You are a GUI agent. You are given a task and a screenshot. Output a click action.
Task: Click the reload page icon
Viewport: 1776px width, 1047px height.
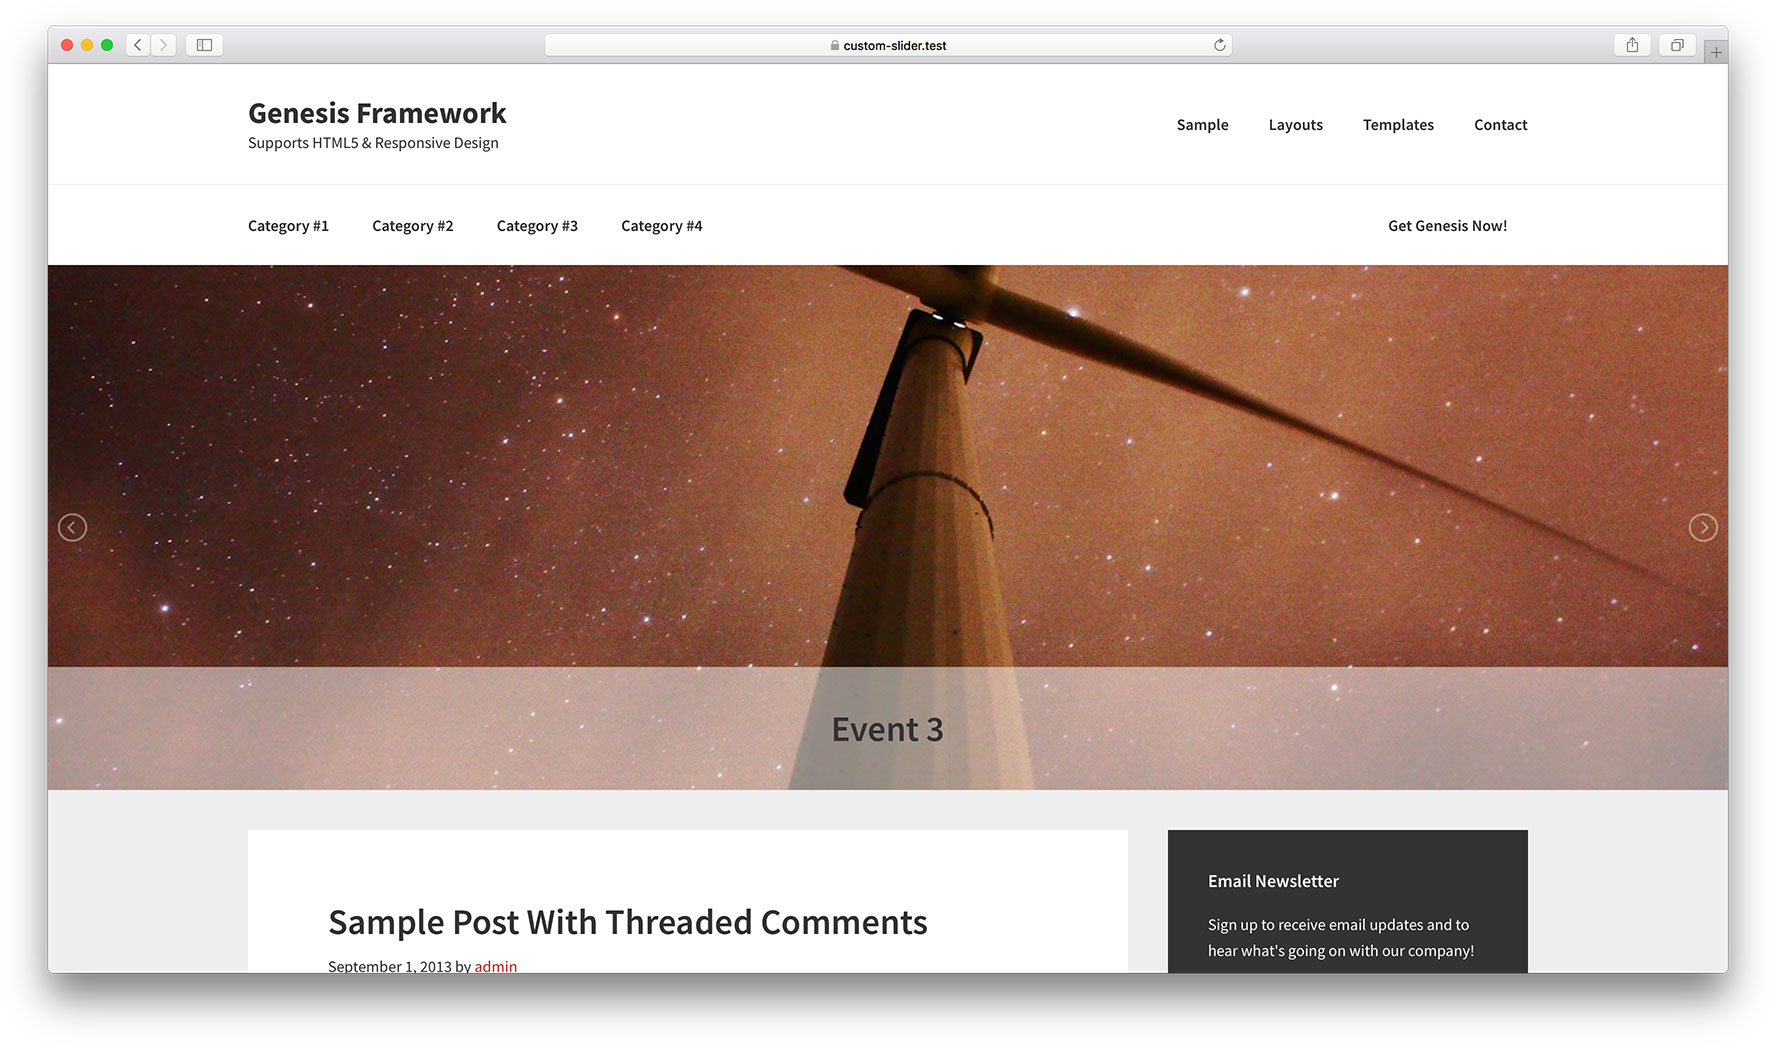click(1218, 44)
